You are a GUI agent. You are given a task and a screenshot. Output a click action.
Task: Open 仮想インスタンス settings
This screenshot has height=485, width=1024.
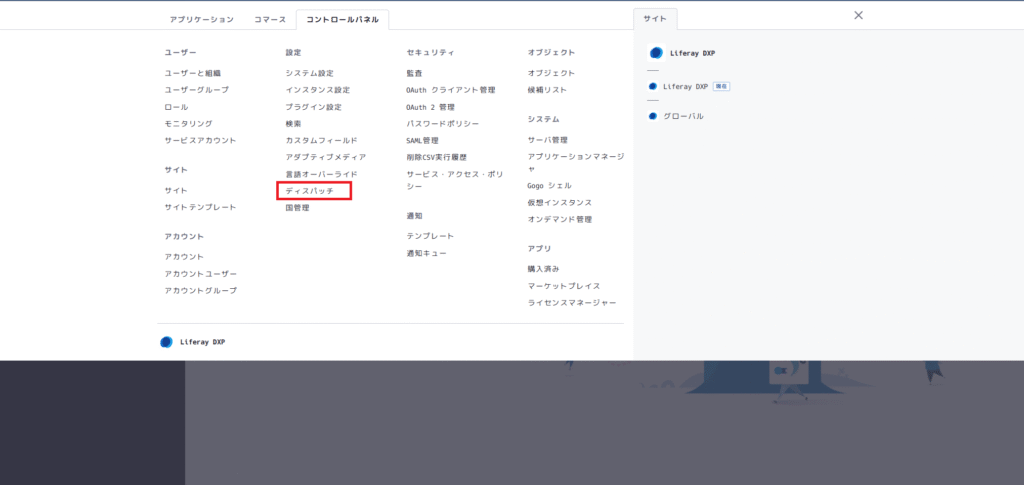[x=559, y=202]
